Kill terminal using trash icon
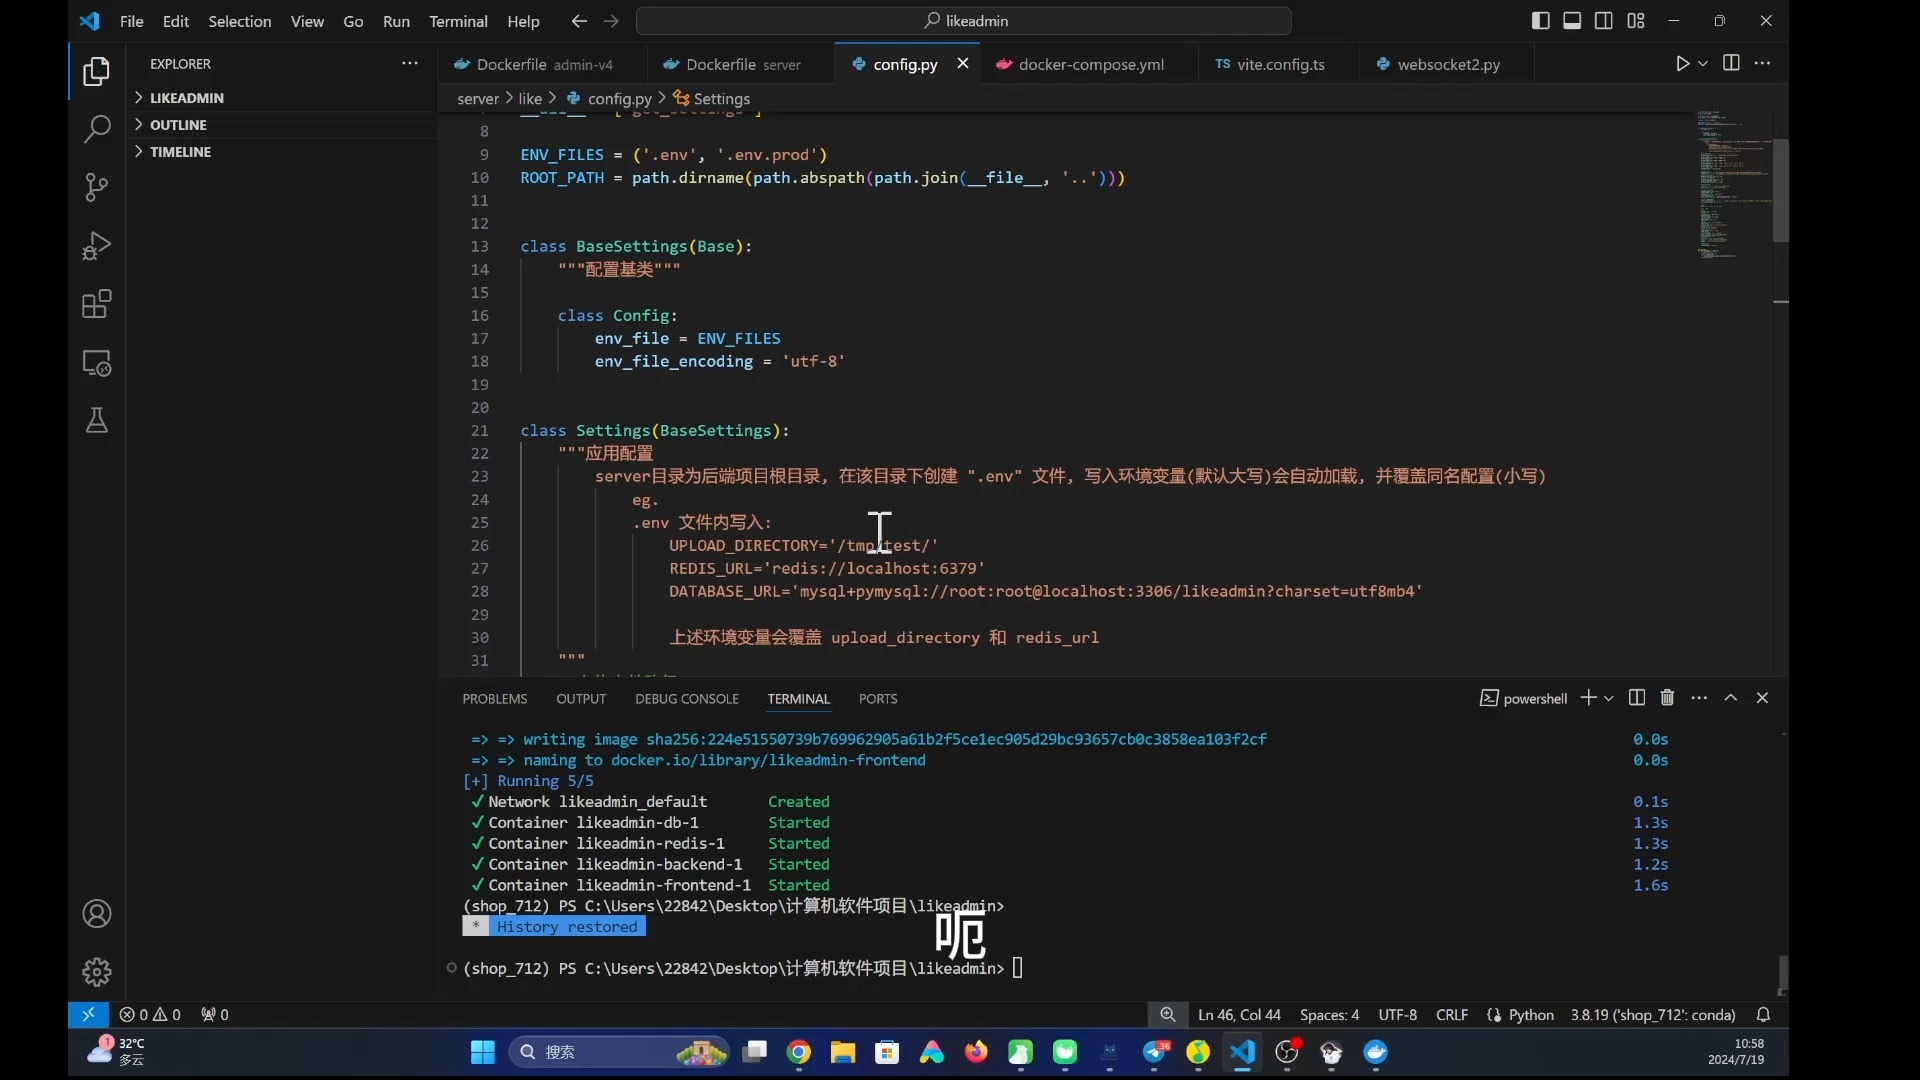Screen dimensions: 1920x1080 [1667, 698]
